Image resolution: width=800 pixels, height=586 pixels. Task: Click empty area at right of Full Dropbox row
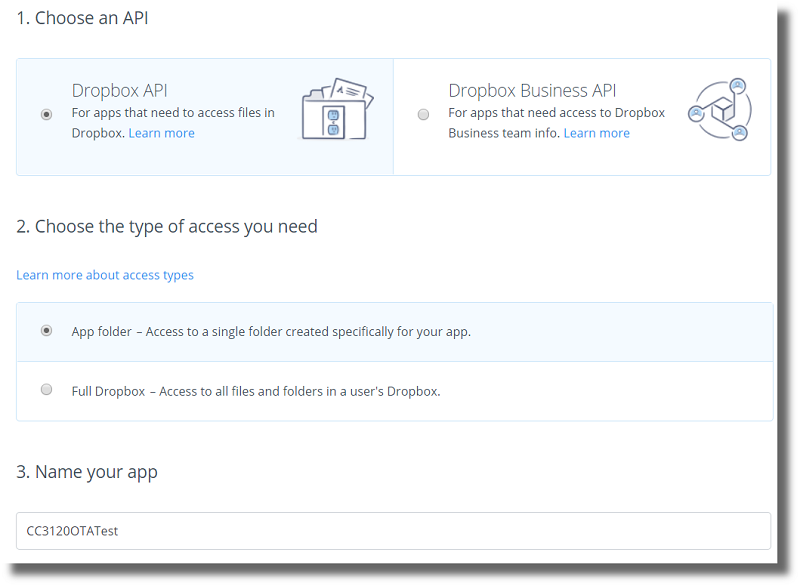point(620,391)
